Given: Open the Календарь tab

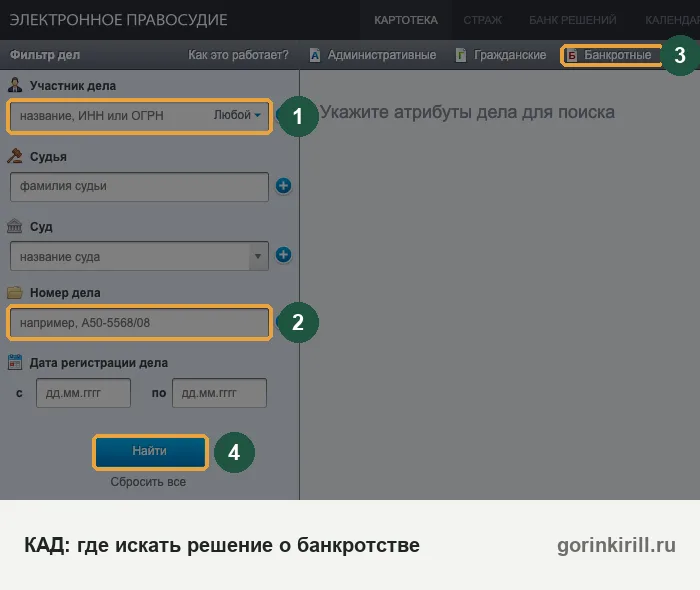Looking at the screenshot, I should (x=671, y=20).
